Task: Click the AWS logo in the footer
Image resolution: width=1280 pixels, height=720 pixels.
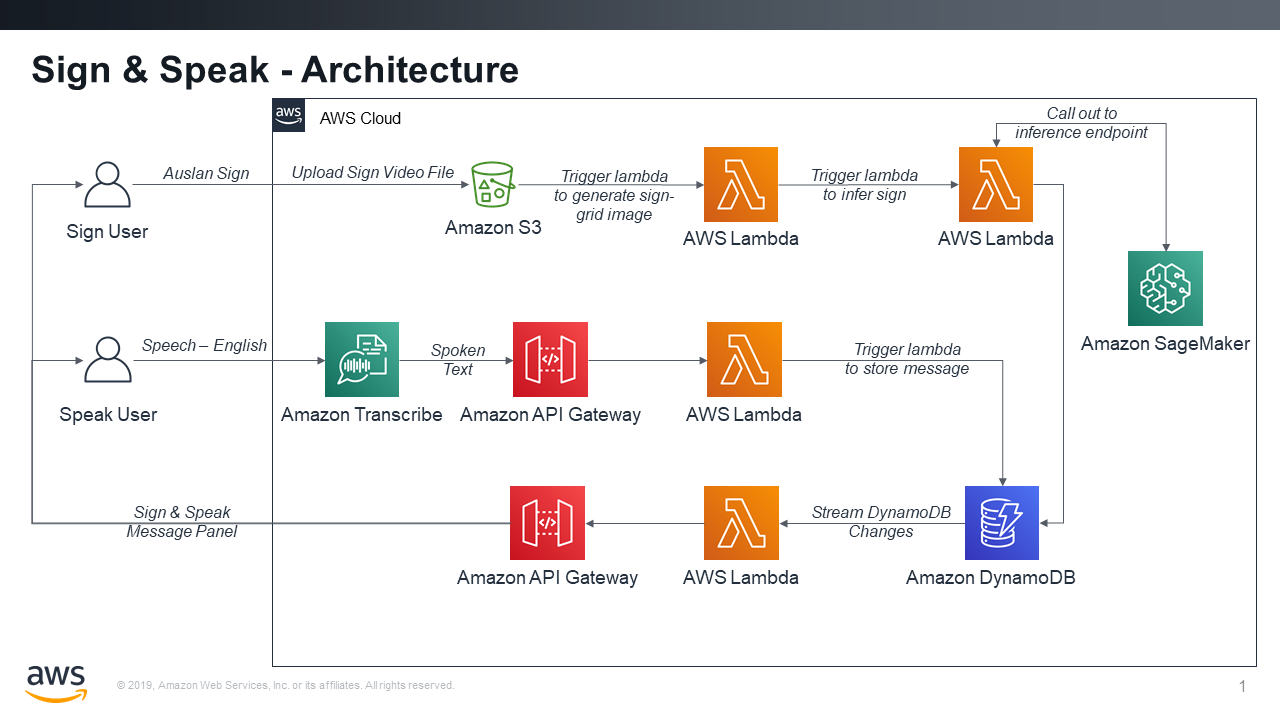Action: [56, 682]
